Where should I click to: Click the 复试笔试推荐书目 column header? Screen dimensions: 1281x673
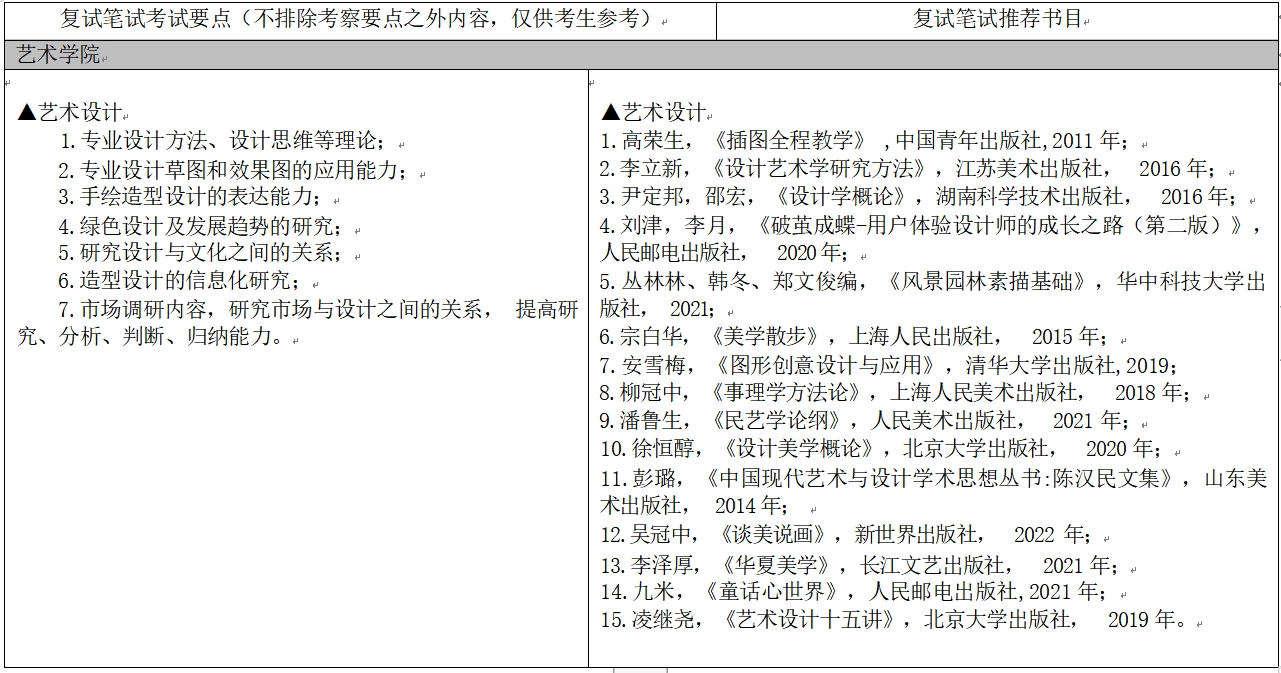pos(998,19)
